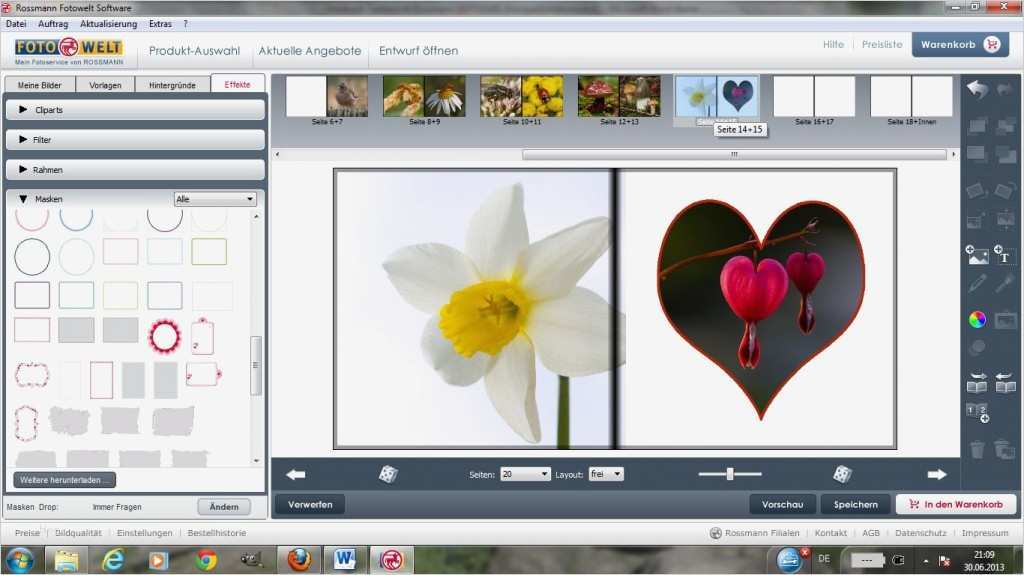Switch to the Hintergründe tab
Screen dimensions: 1024x575
(172, 85)
